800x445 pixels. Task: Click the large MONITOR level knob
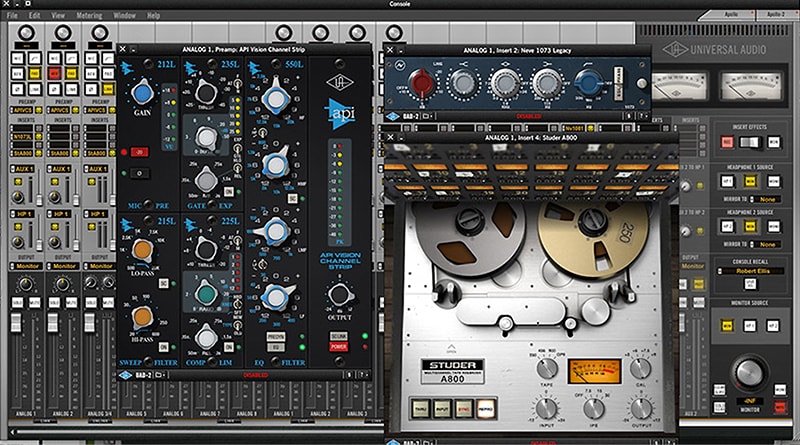[x=748, y=373]
